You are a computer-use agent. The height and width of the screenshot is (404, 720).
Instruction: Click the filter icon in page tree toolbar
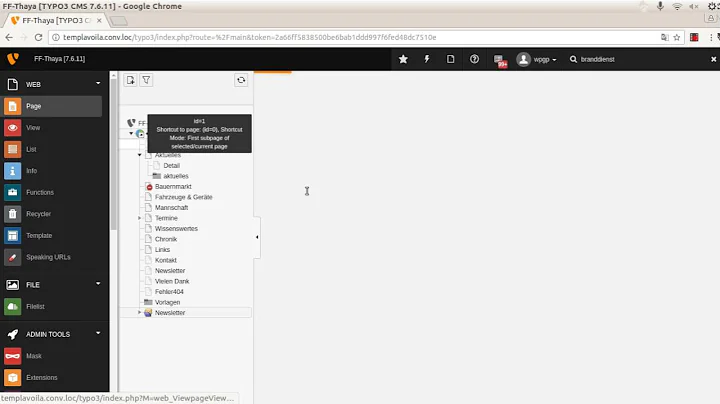(x=146, y=80)
